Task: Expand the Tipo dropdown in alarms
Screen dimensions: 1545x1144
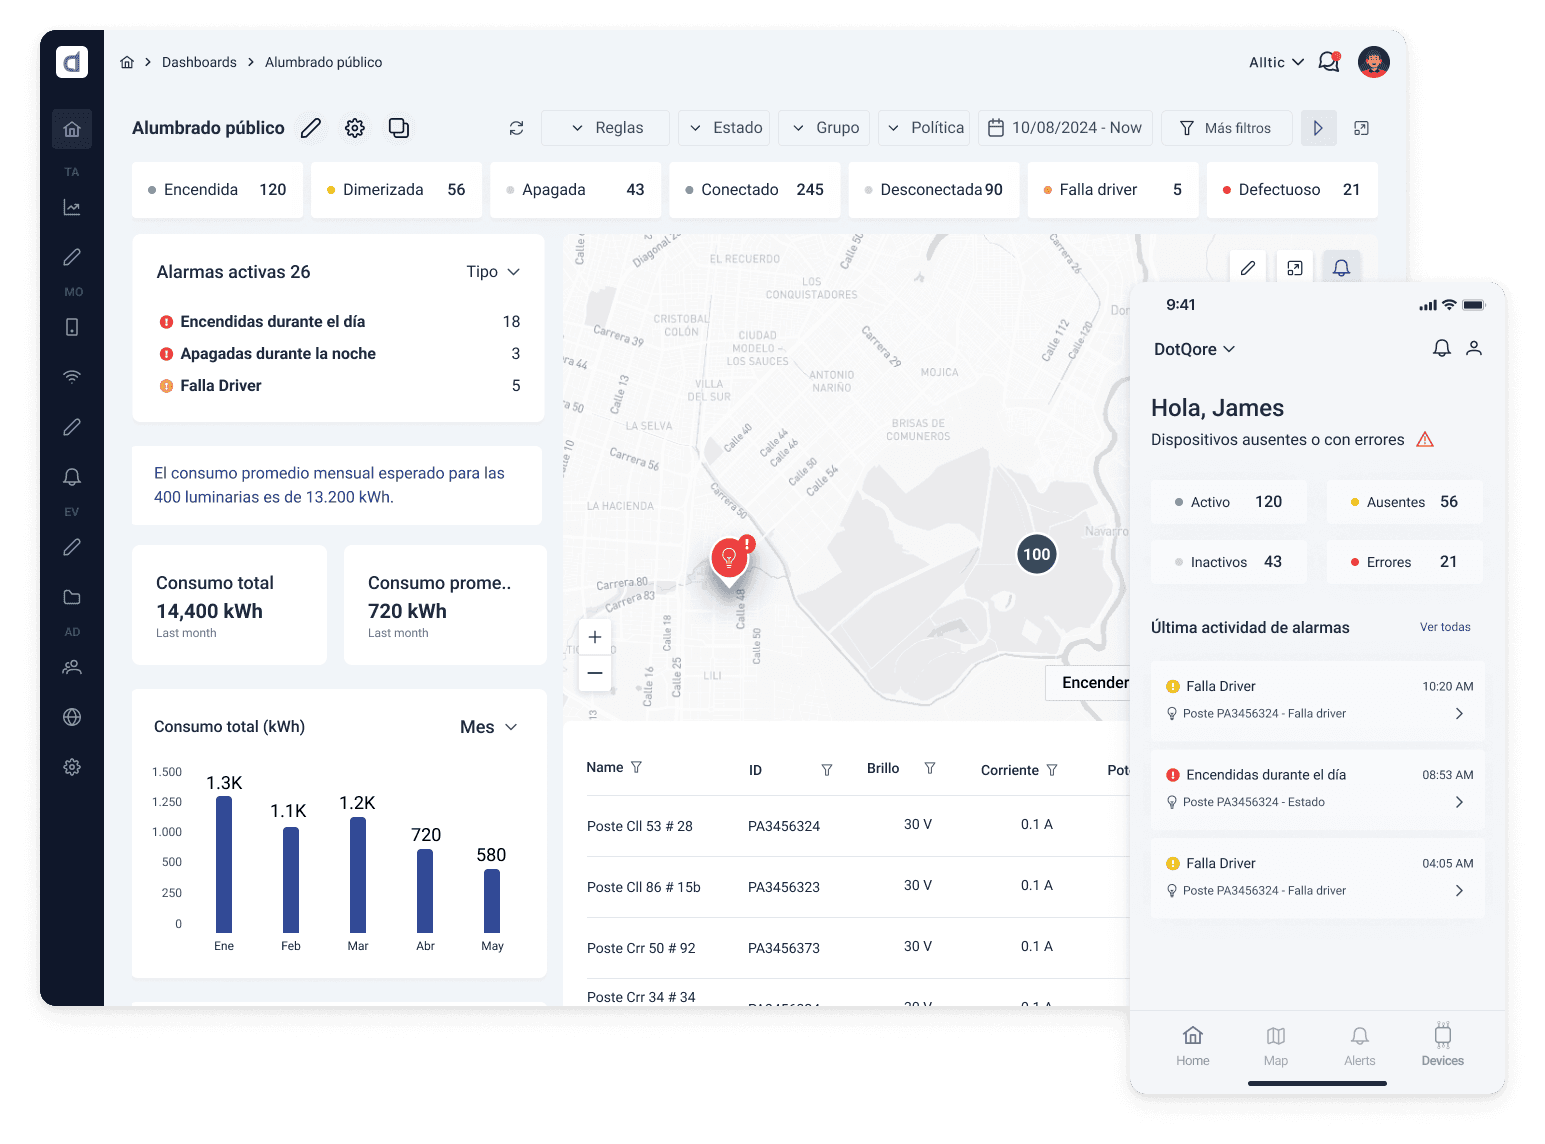Action: 493,272
